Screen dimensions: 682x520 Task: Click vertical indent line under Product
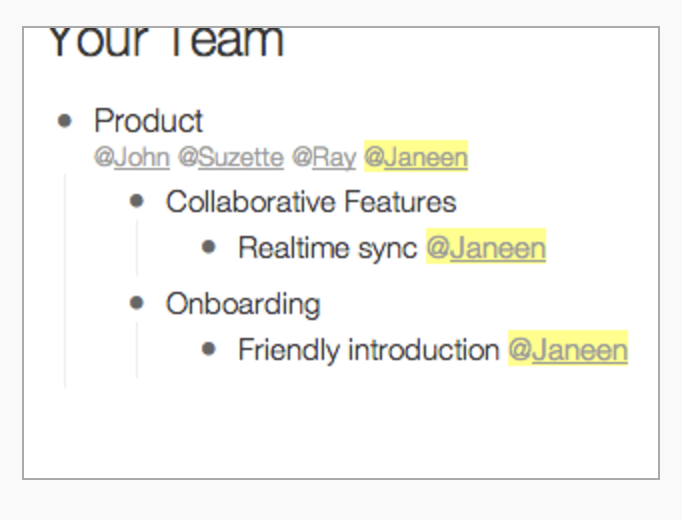65,281
